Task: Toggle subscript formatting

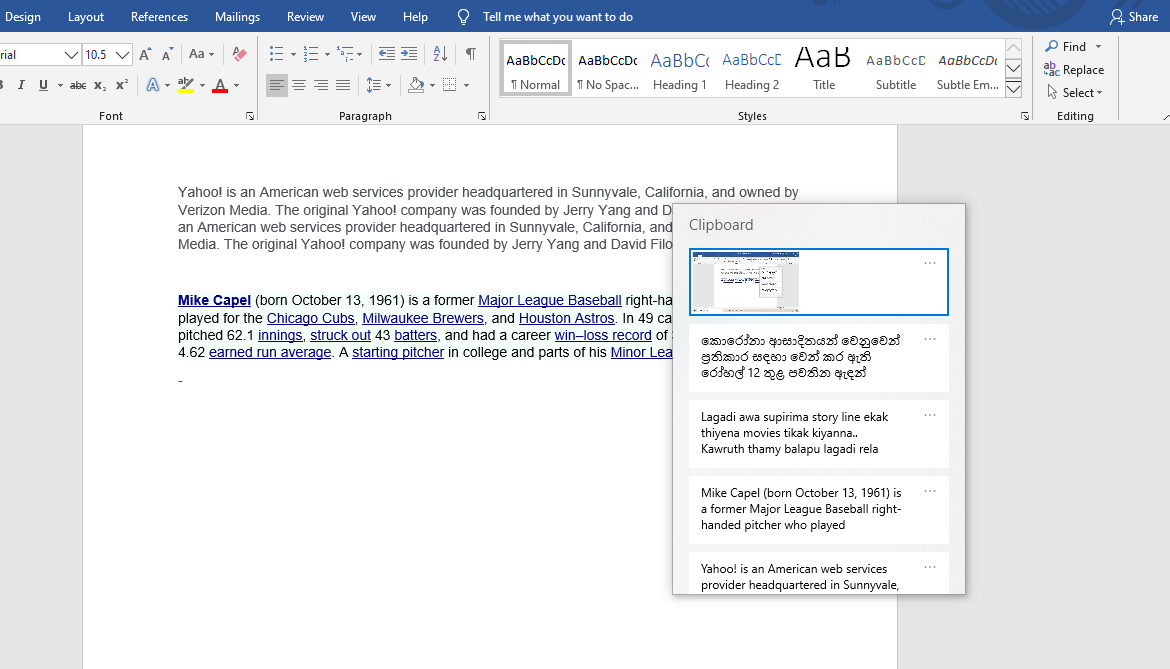Action: (99, 85)
